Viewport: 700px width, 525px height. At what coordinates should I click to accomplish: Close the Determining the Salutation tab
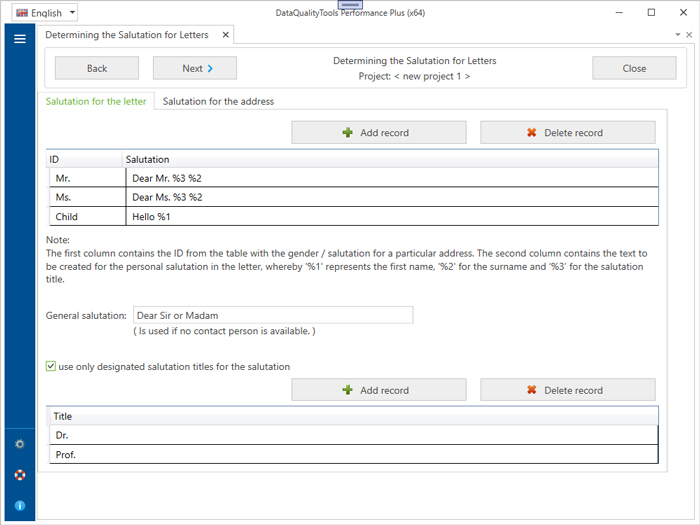pyautogui.click(x=225, y=35)
